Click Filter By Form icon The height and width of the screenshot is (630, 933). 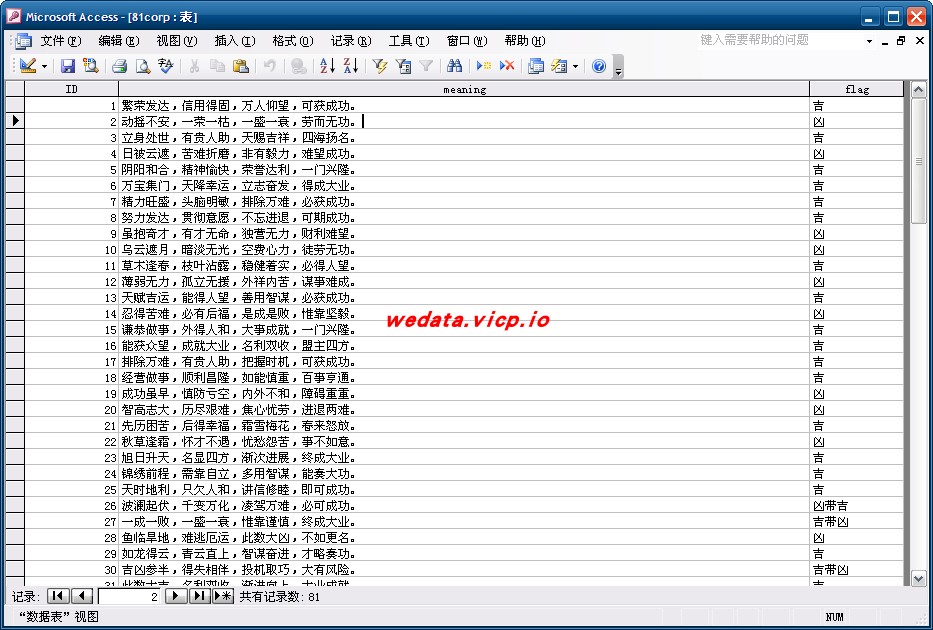coord(403,66)
